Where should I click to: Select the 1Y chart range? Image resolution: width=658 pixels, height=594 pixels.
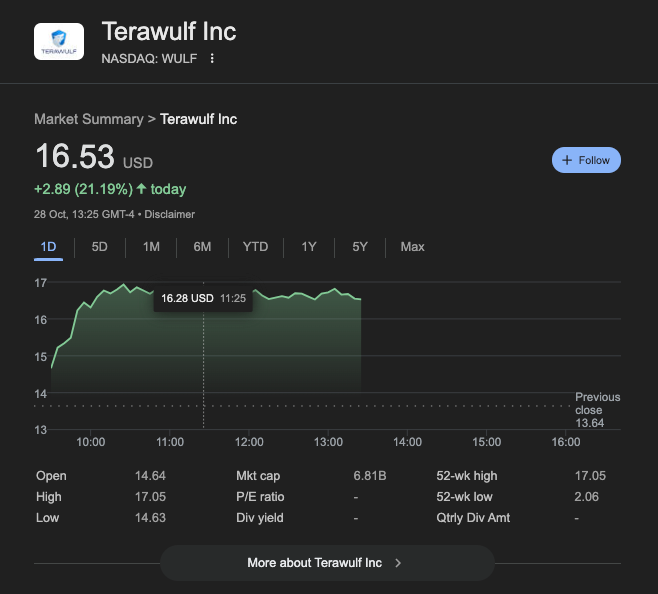309,247
